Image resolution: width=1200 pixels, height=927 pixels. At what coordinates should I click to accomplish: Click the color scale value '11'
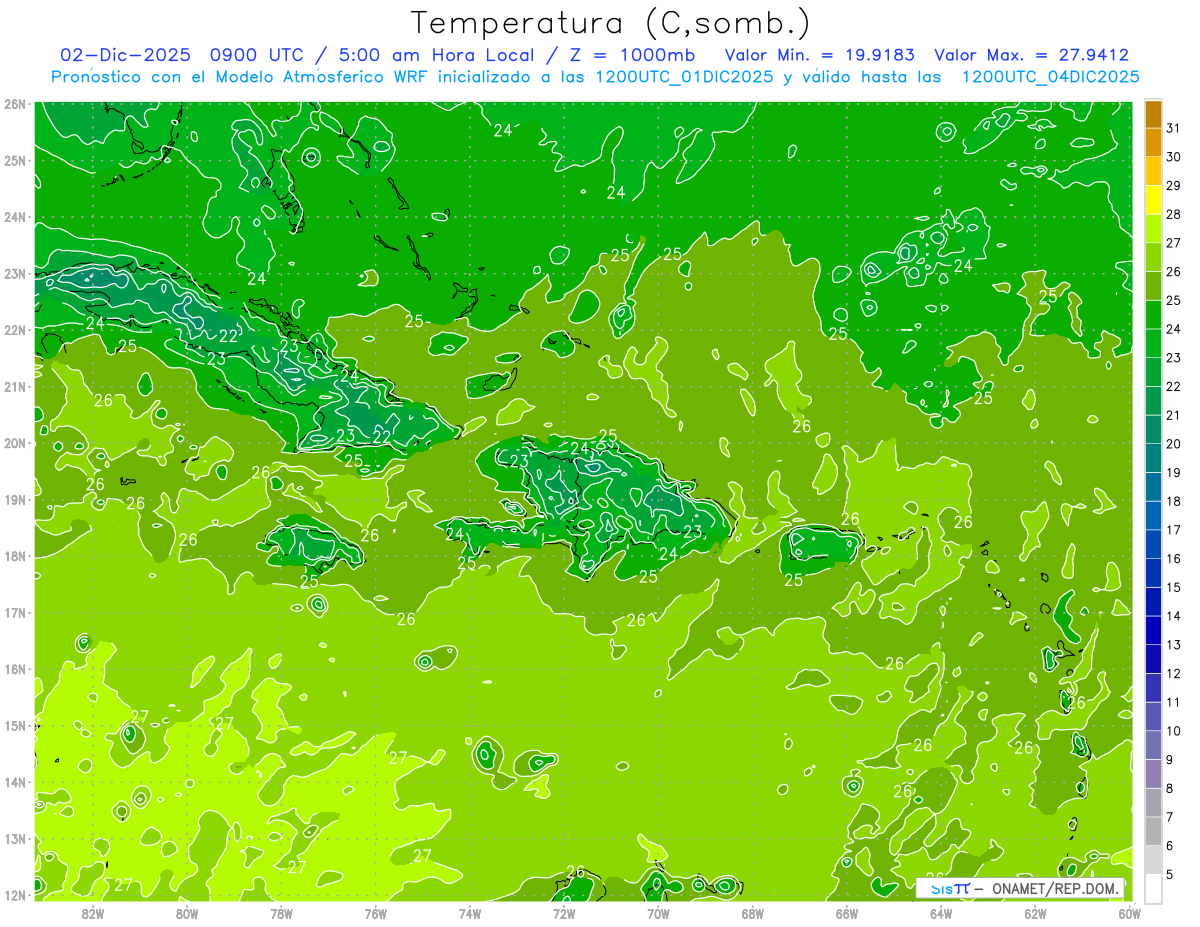click(1173, 702)
